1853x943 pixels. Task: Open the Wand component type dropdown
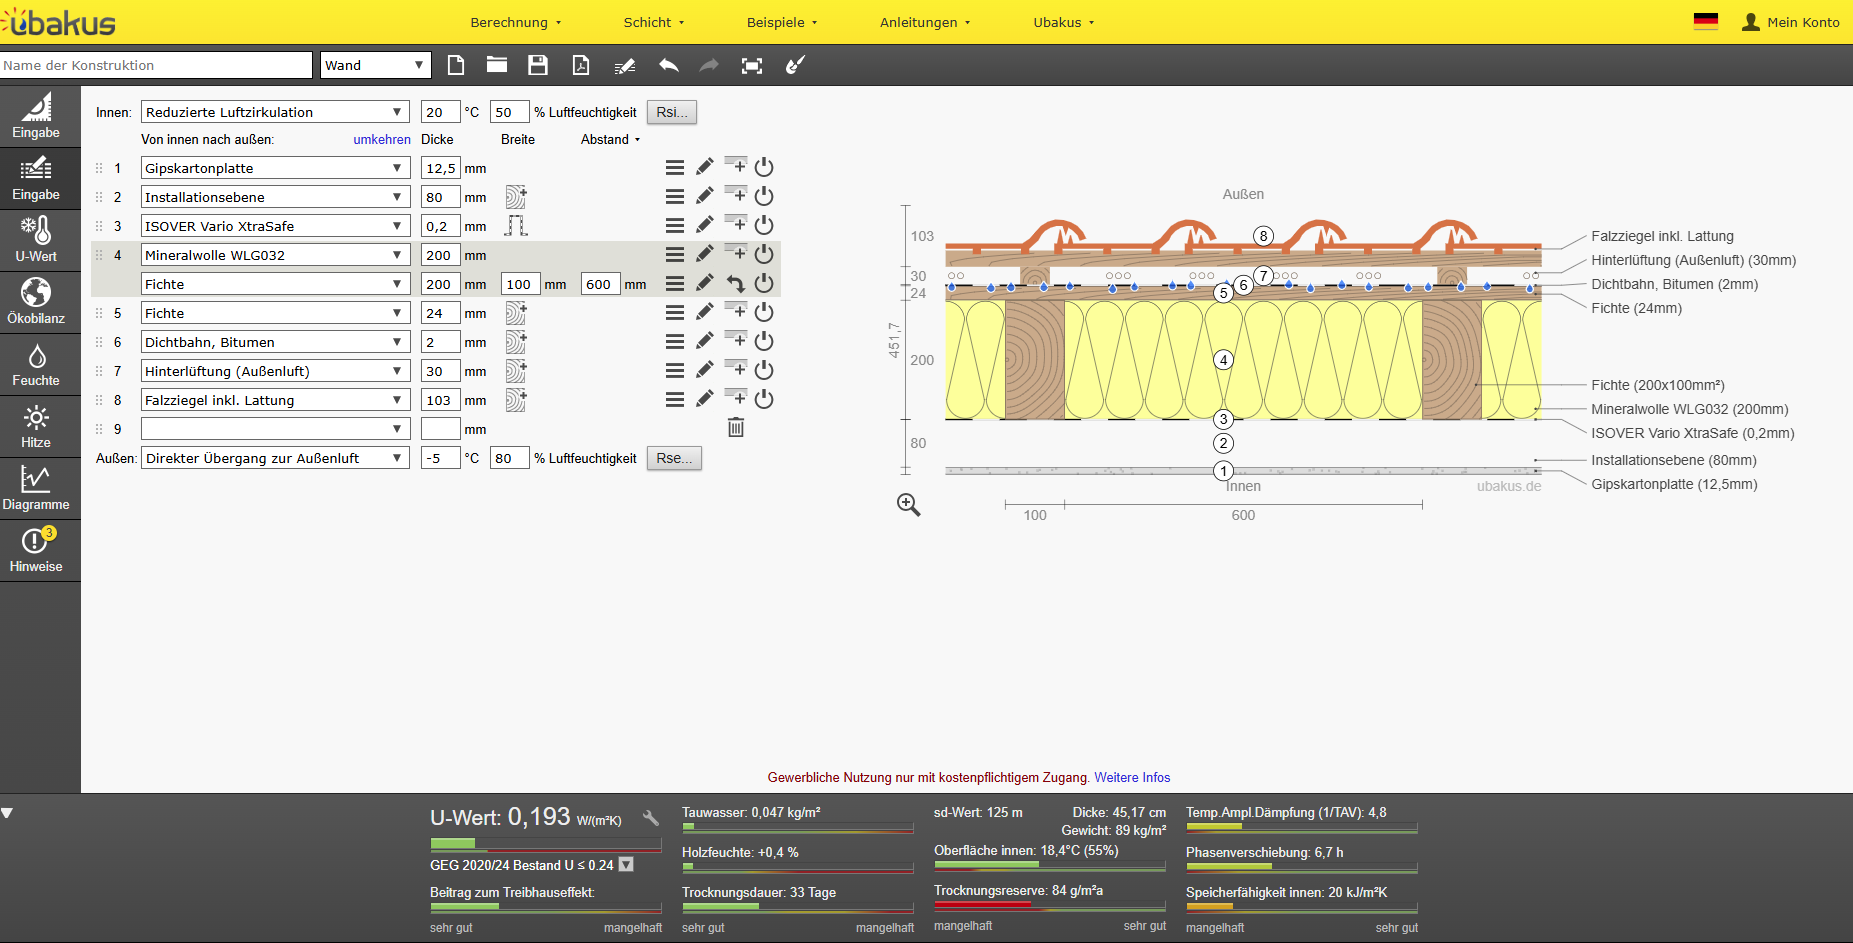tap(375, 66)
